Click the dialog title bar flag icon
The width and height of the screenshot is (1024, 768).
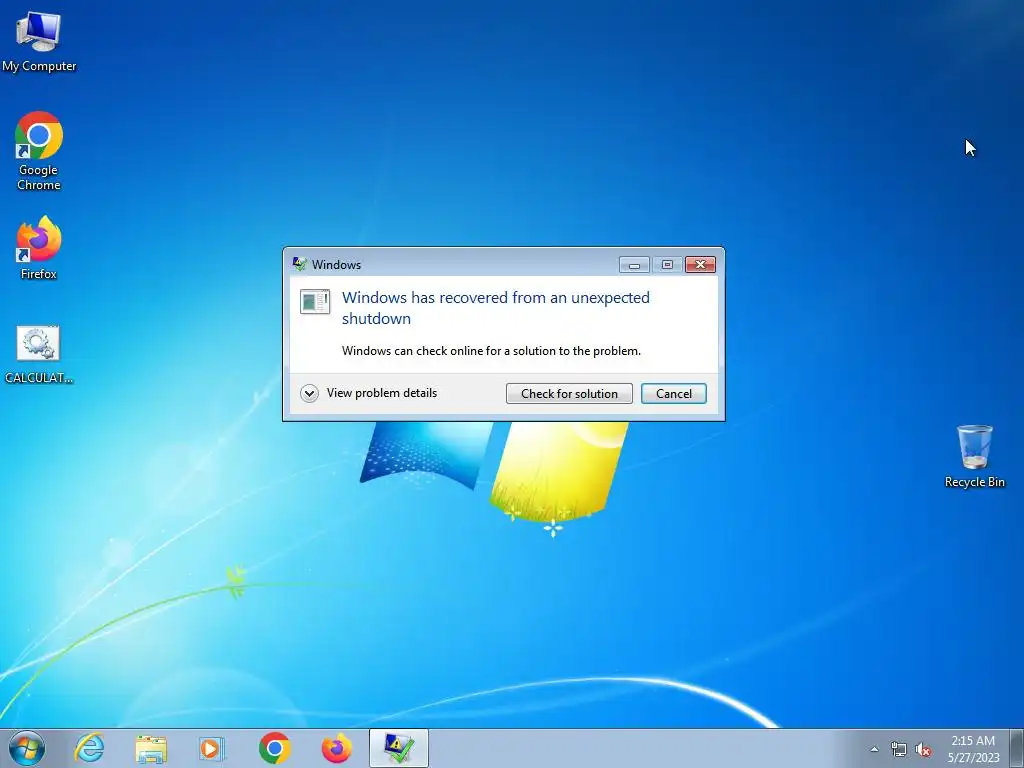tap(299, 264)
